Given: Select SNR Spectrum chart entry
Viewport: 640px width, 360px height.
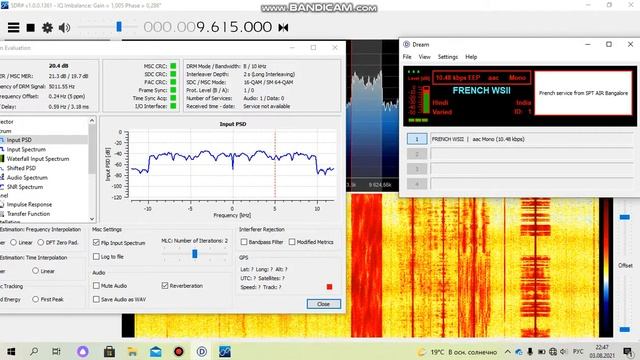Looking at the screenshot, I should 25,187.
